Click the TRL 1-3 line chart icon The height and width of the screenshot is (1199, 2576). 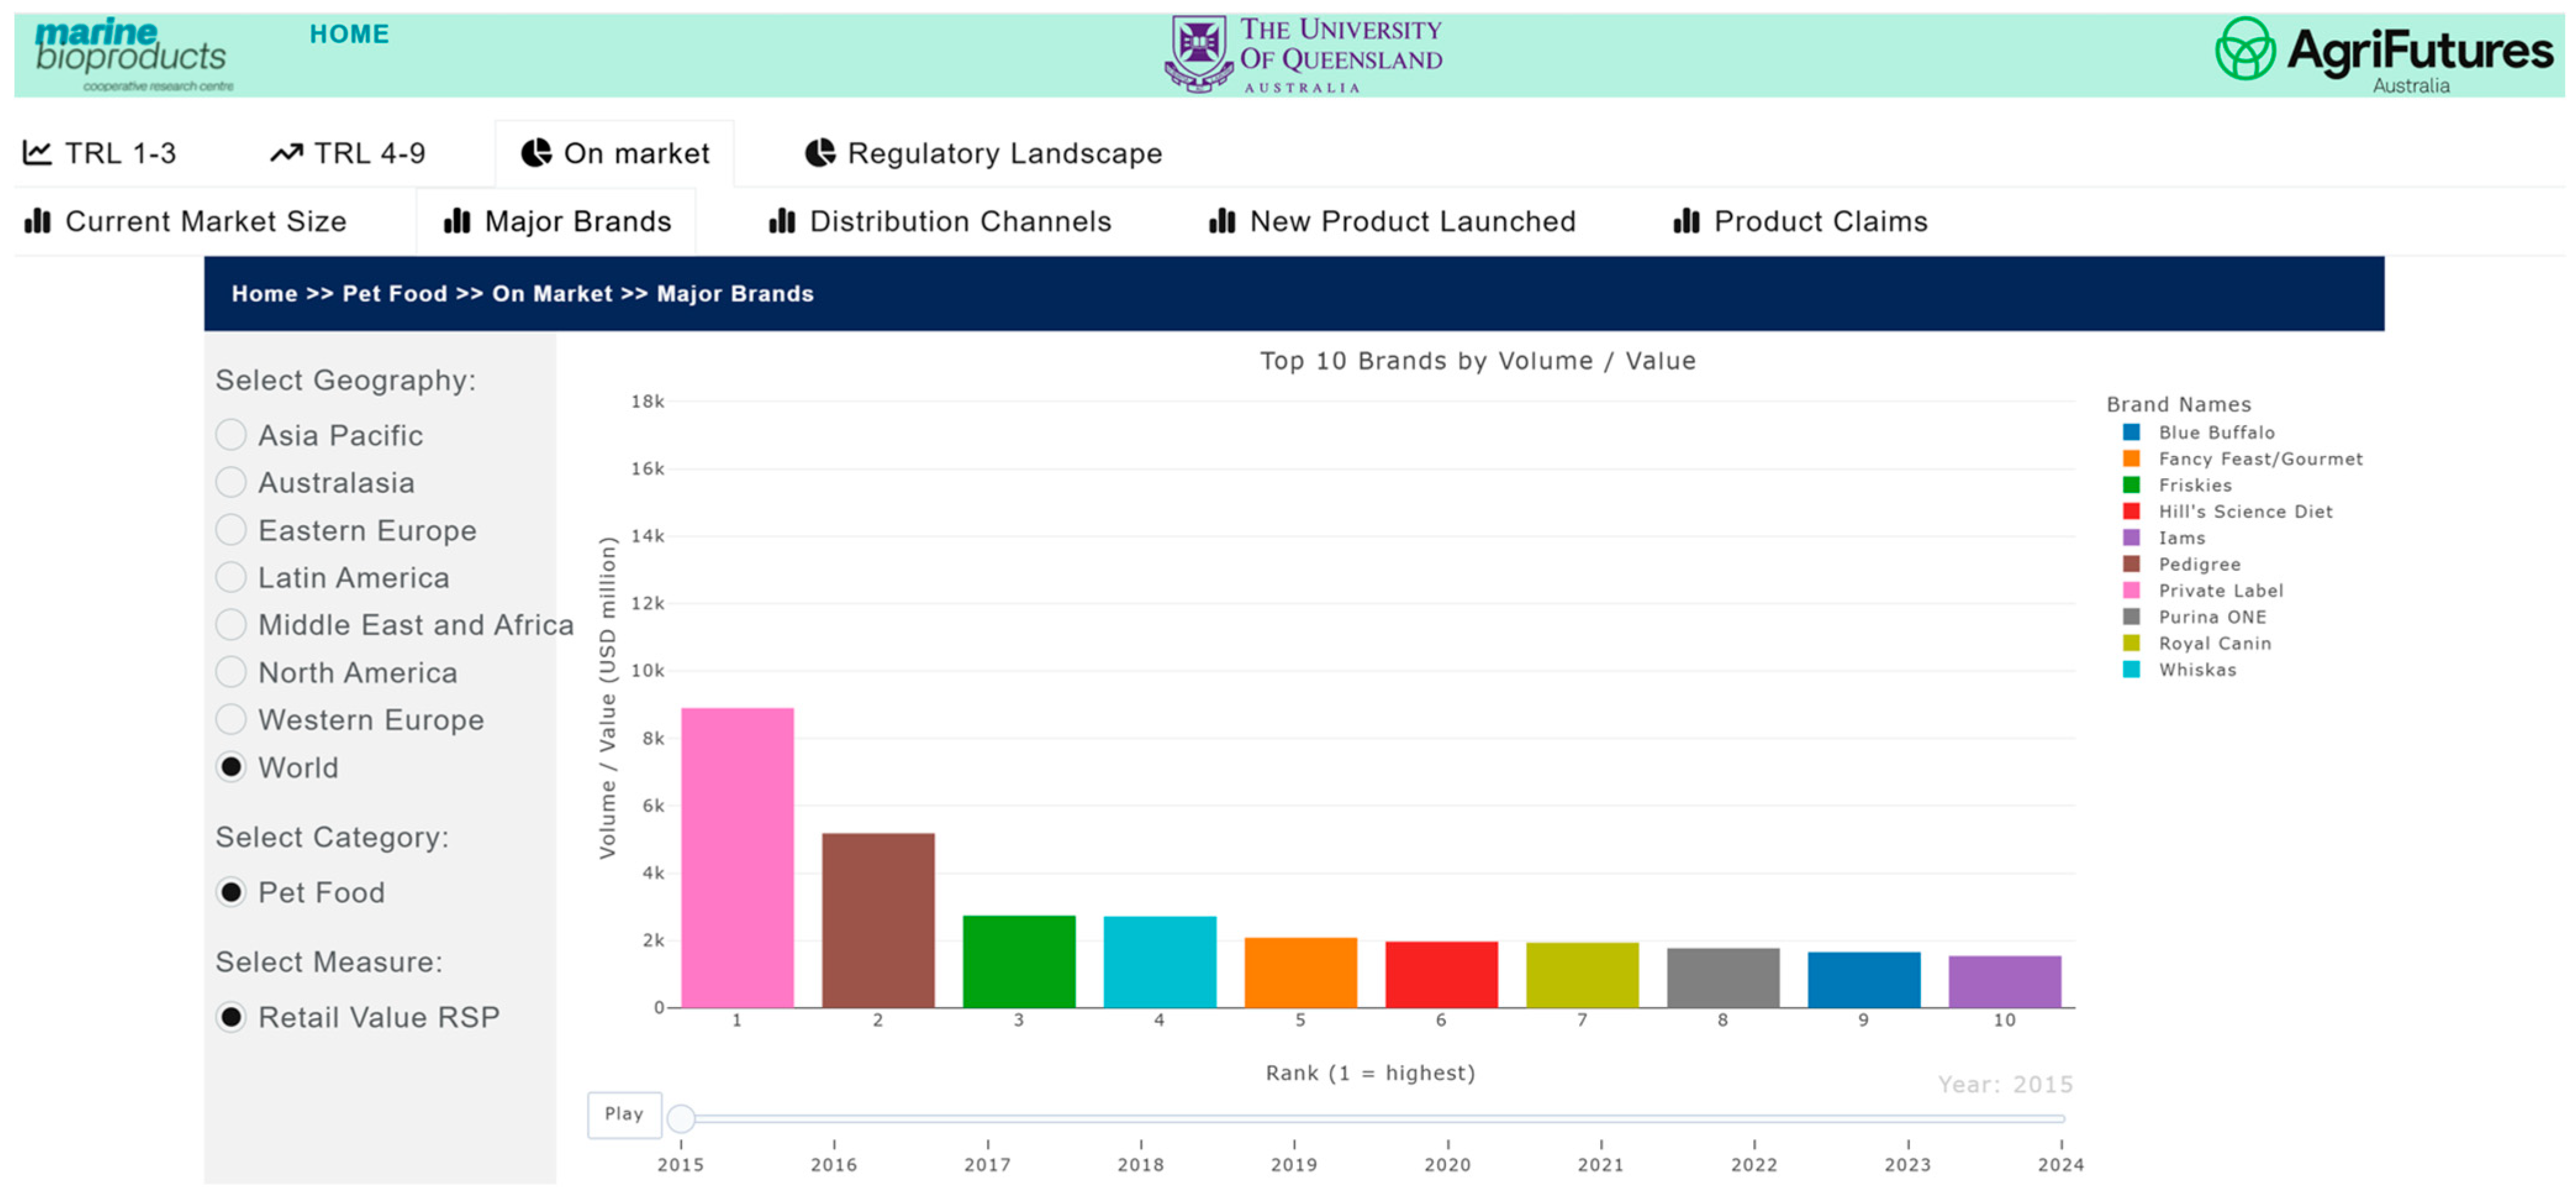(37, 153)
